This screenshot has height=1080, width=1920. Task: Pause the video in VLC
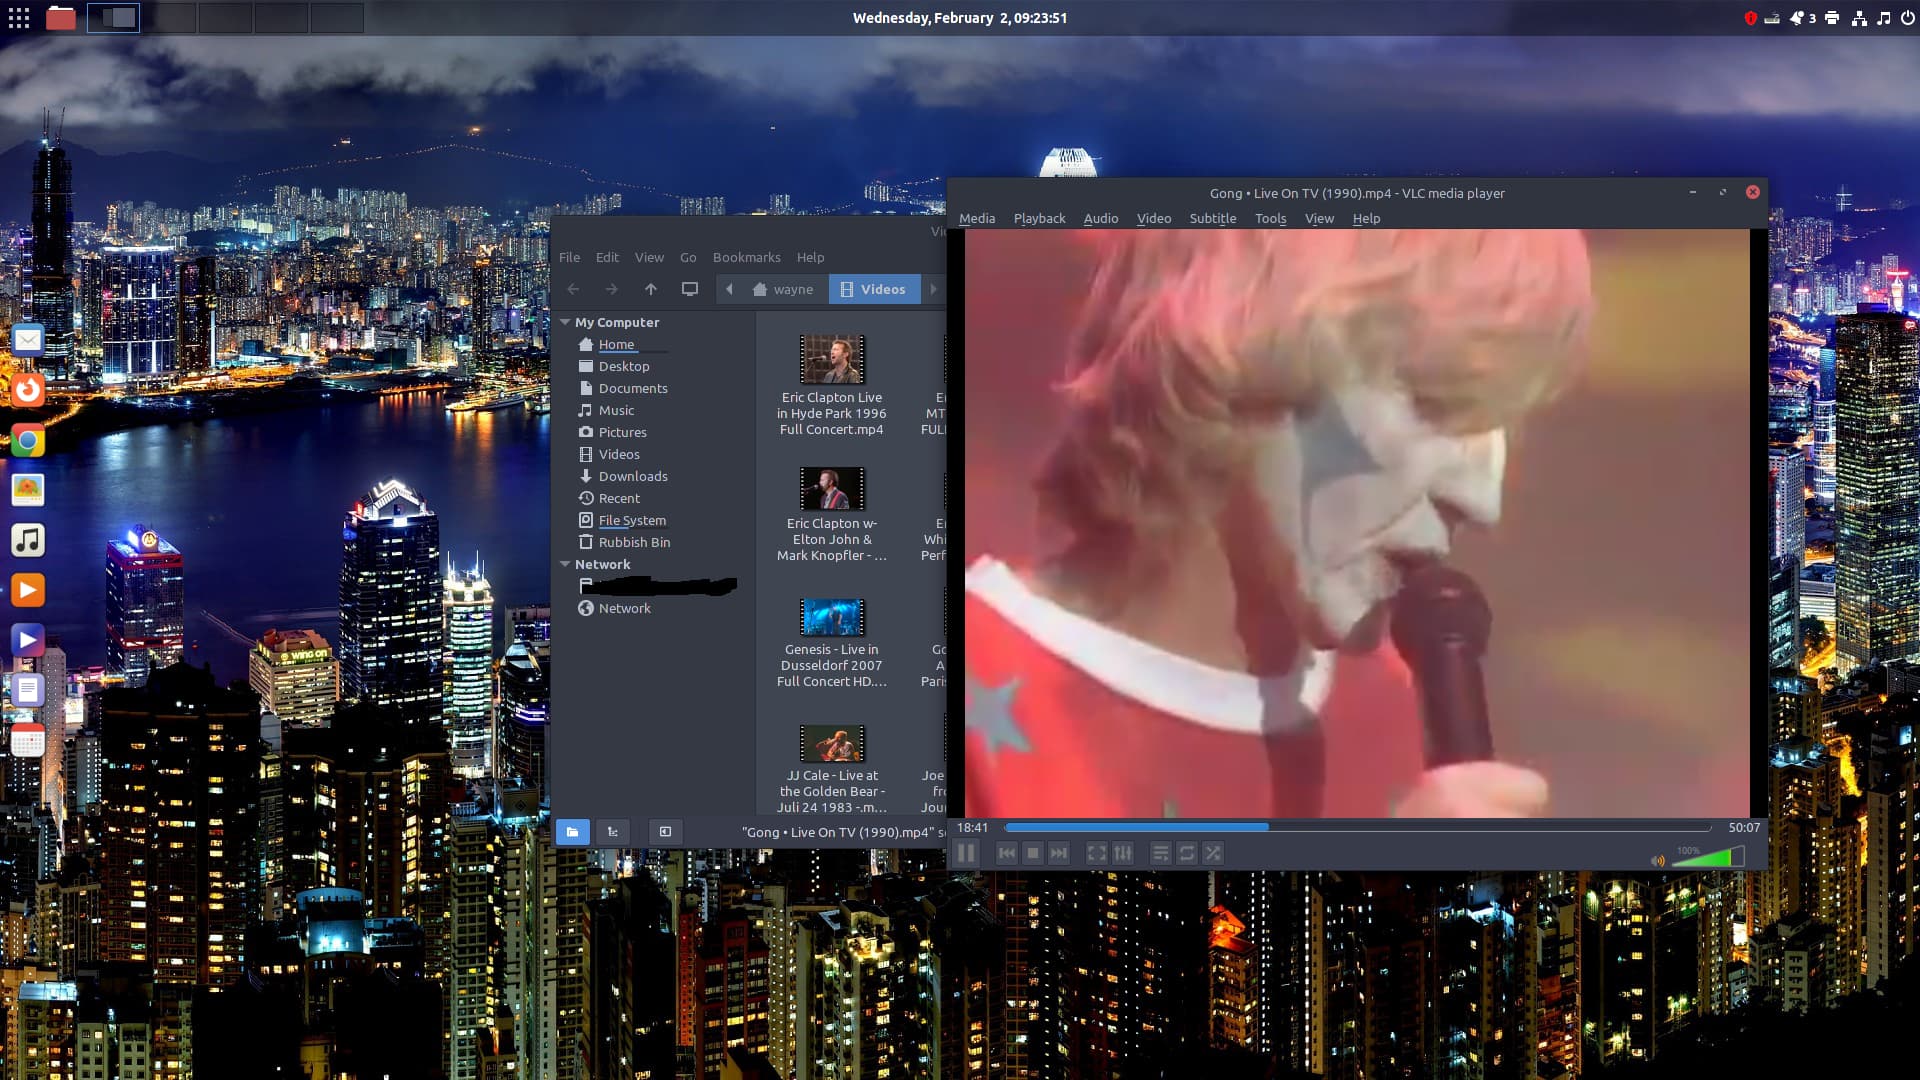coord(965,853)
